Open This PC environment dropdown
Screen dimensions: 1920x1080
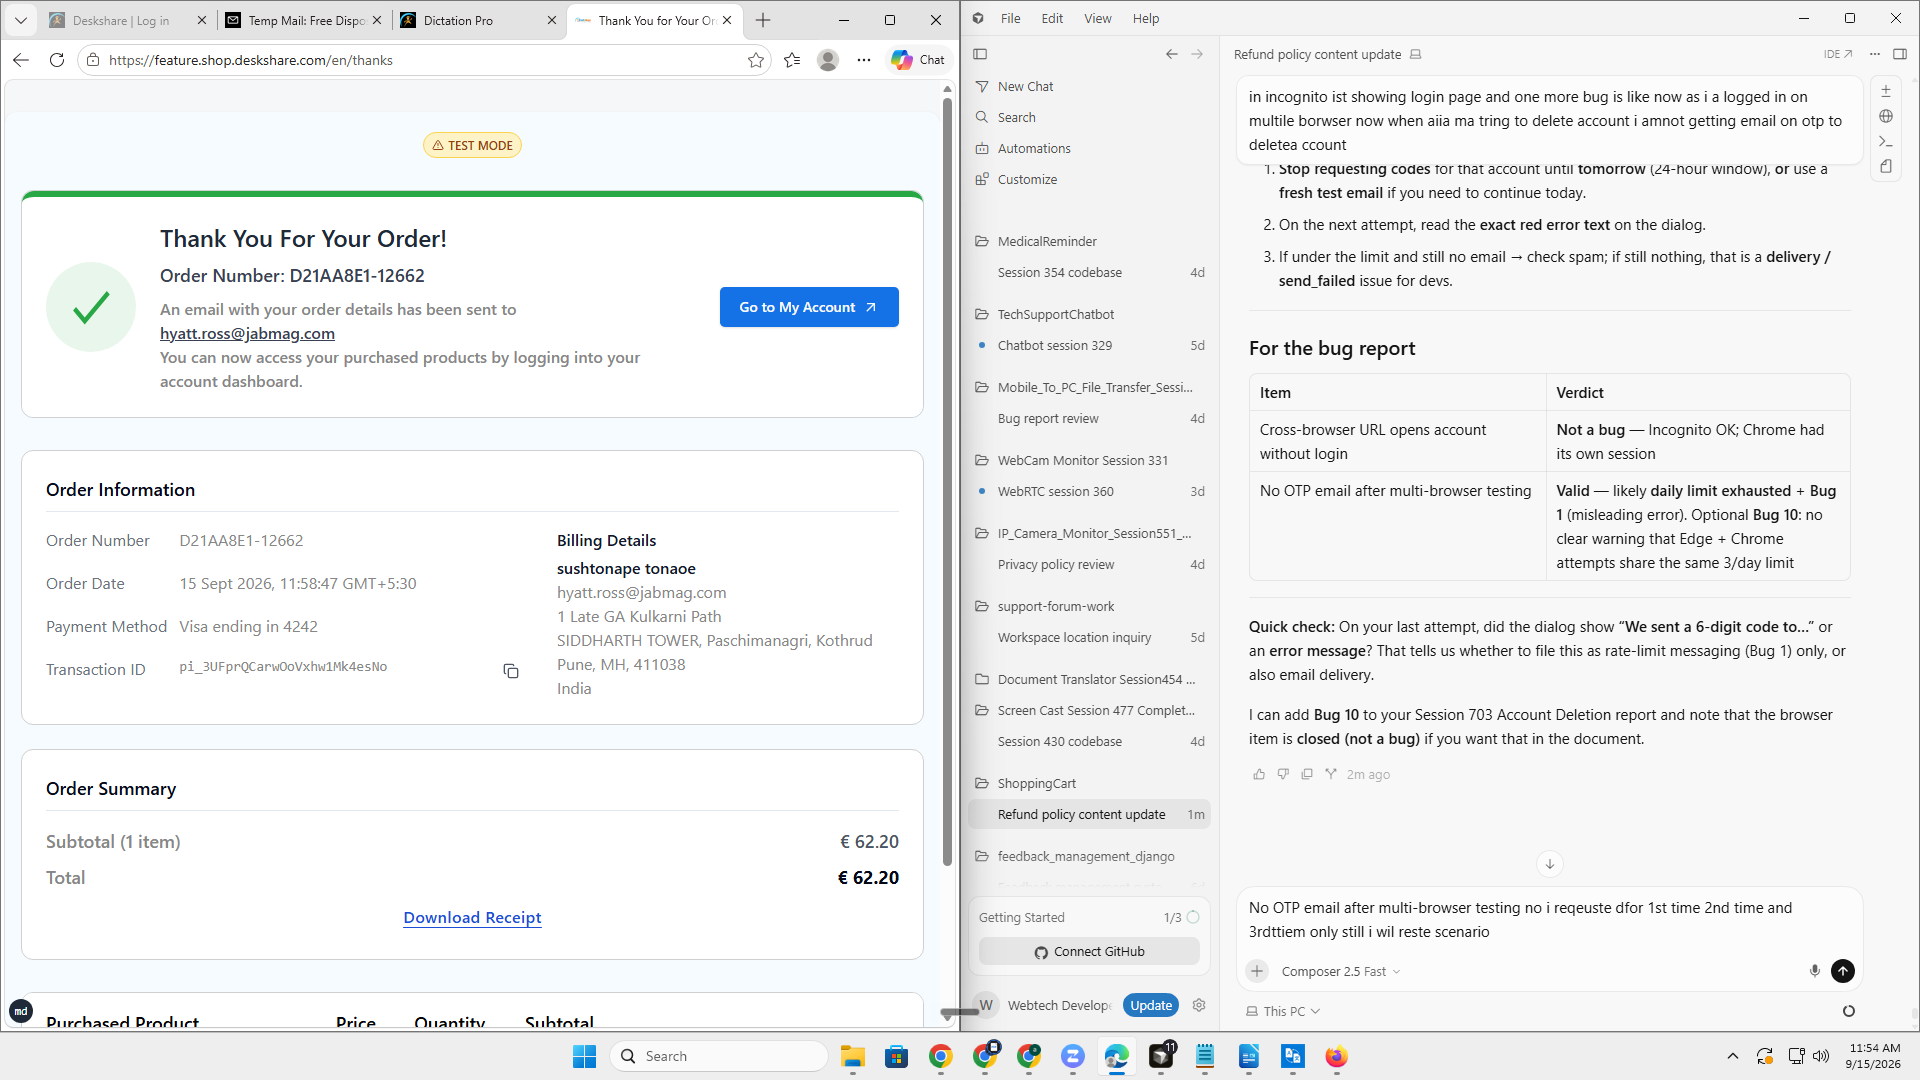click(1283, 1011)
